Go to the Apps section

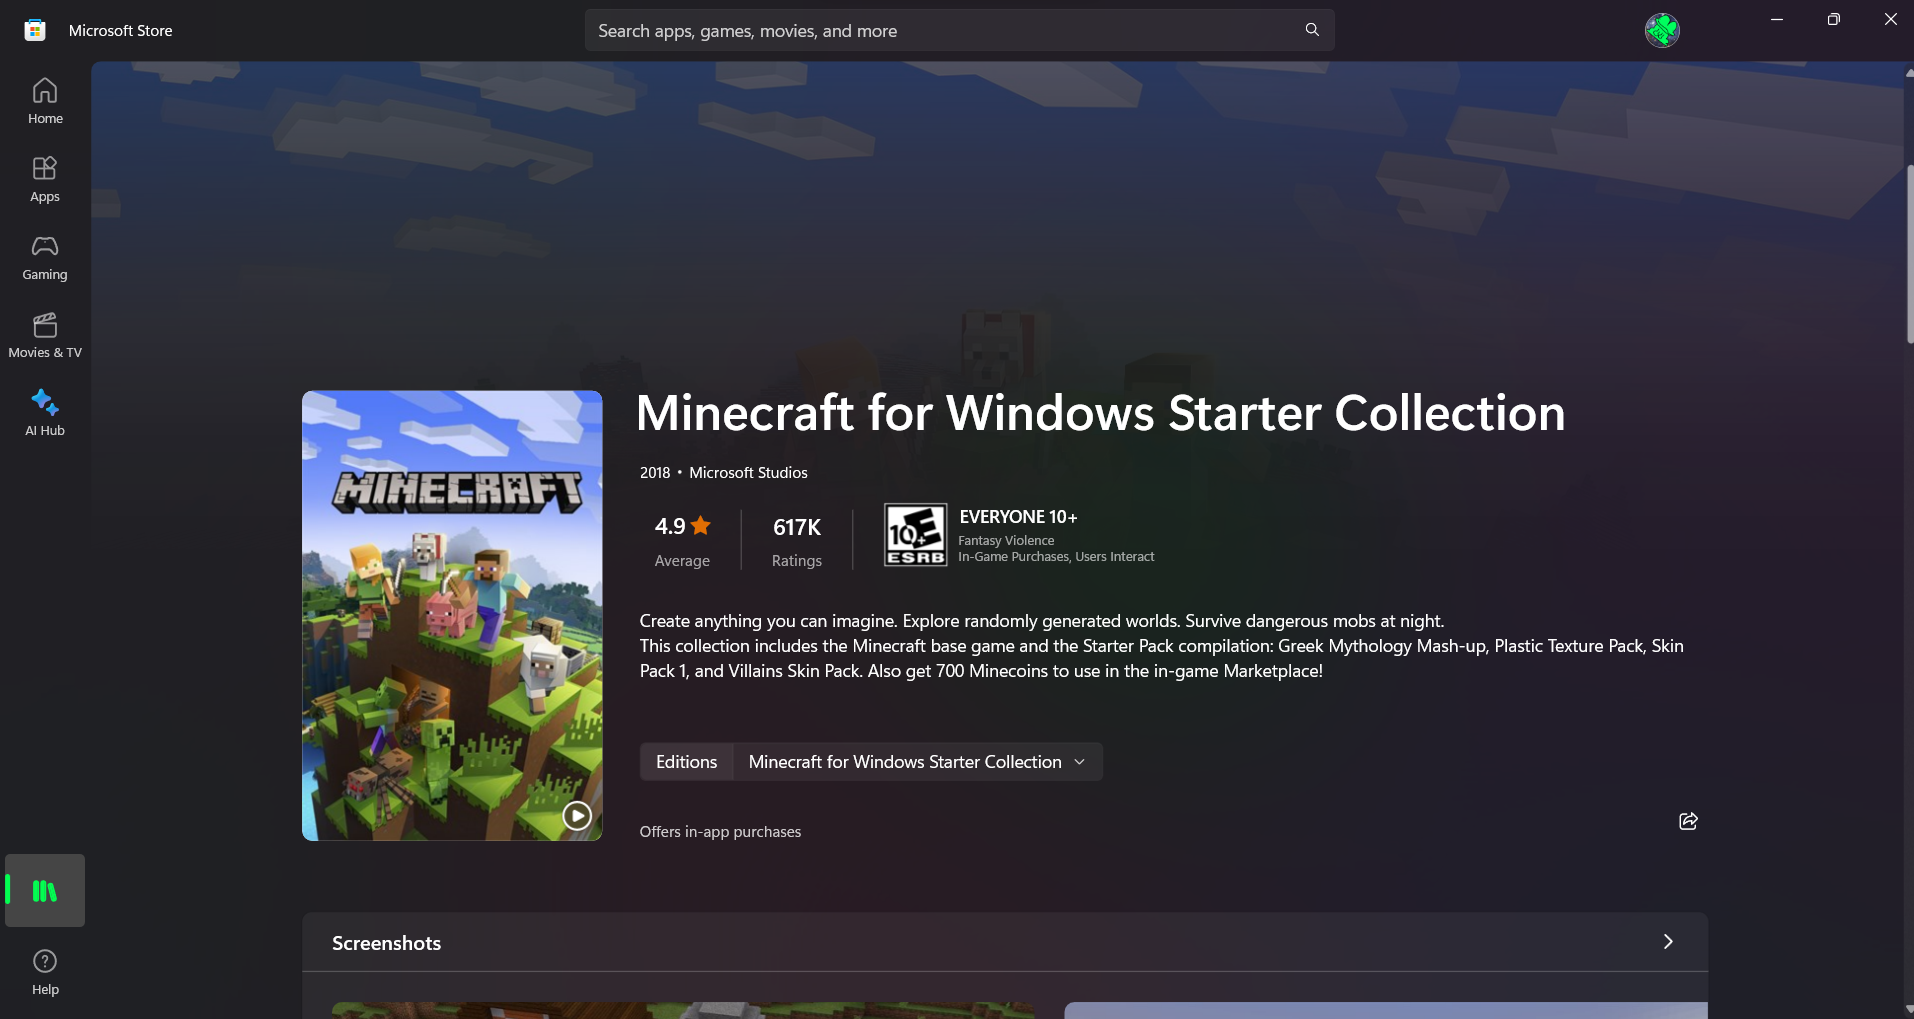pos(45,179)
